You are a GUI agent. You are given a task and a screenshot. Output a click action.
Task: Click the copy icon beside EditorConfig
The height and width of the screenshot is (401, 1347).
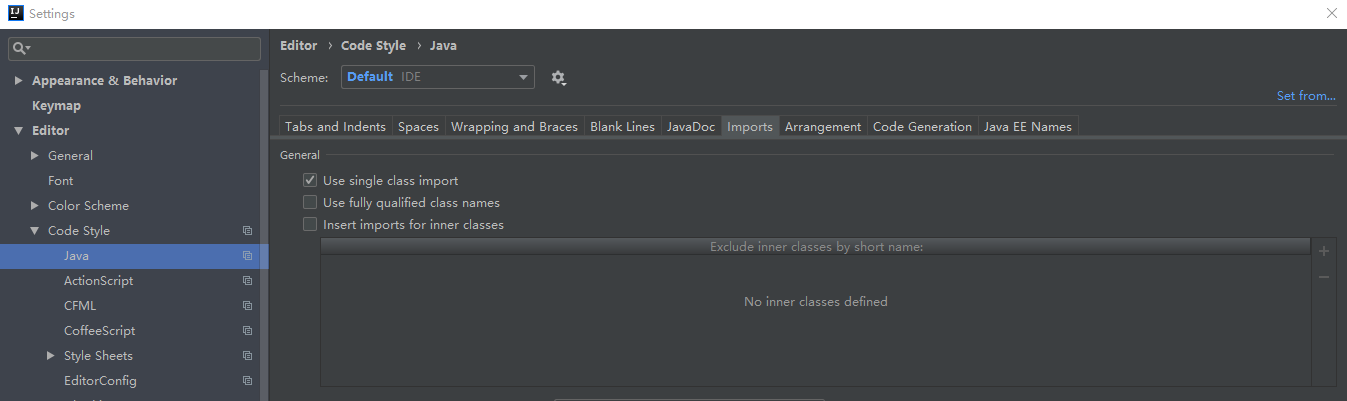pos(247,381)
